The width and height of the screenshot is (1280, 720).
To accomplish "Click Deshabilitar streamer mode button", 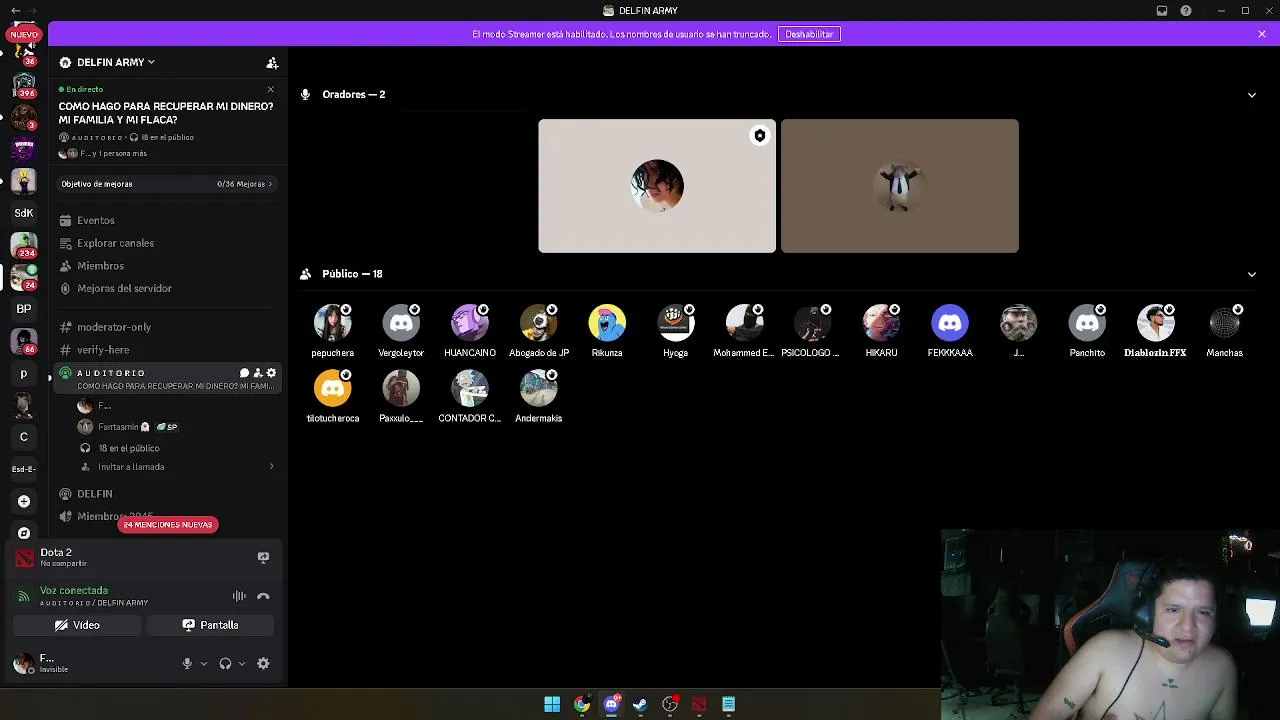I will (809, 34).
